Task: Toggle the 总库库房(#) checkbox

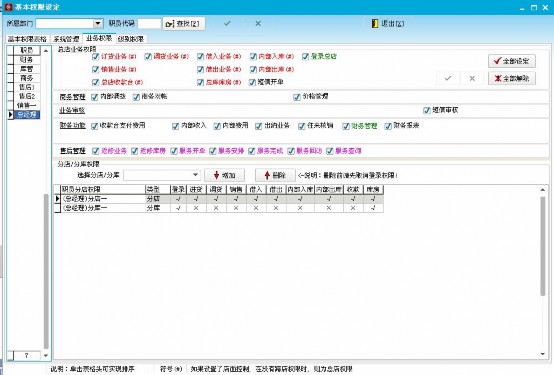Action: 200,82
